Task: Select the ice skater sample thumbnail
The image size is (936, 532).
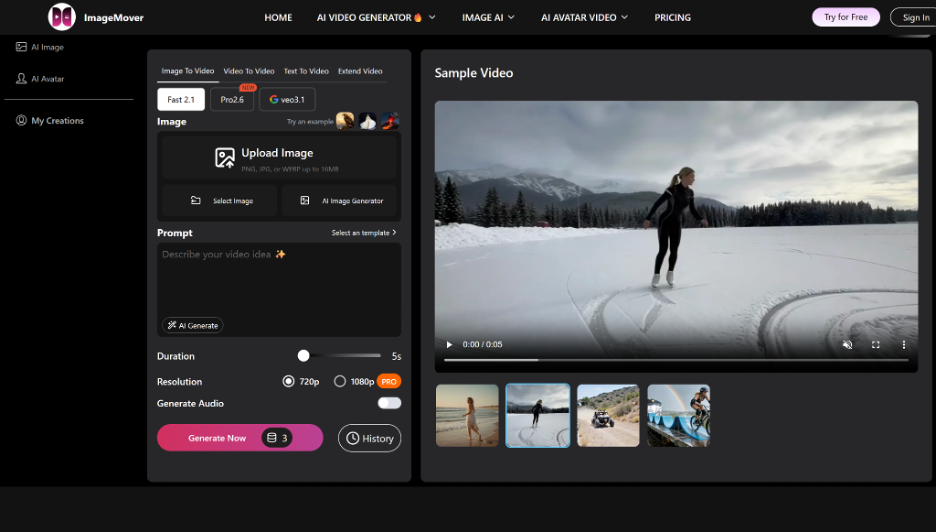Action: point(537,416)
